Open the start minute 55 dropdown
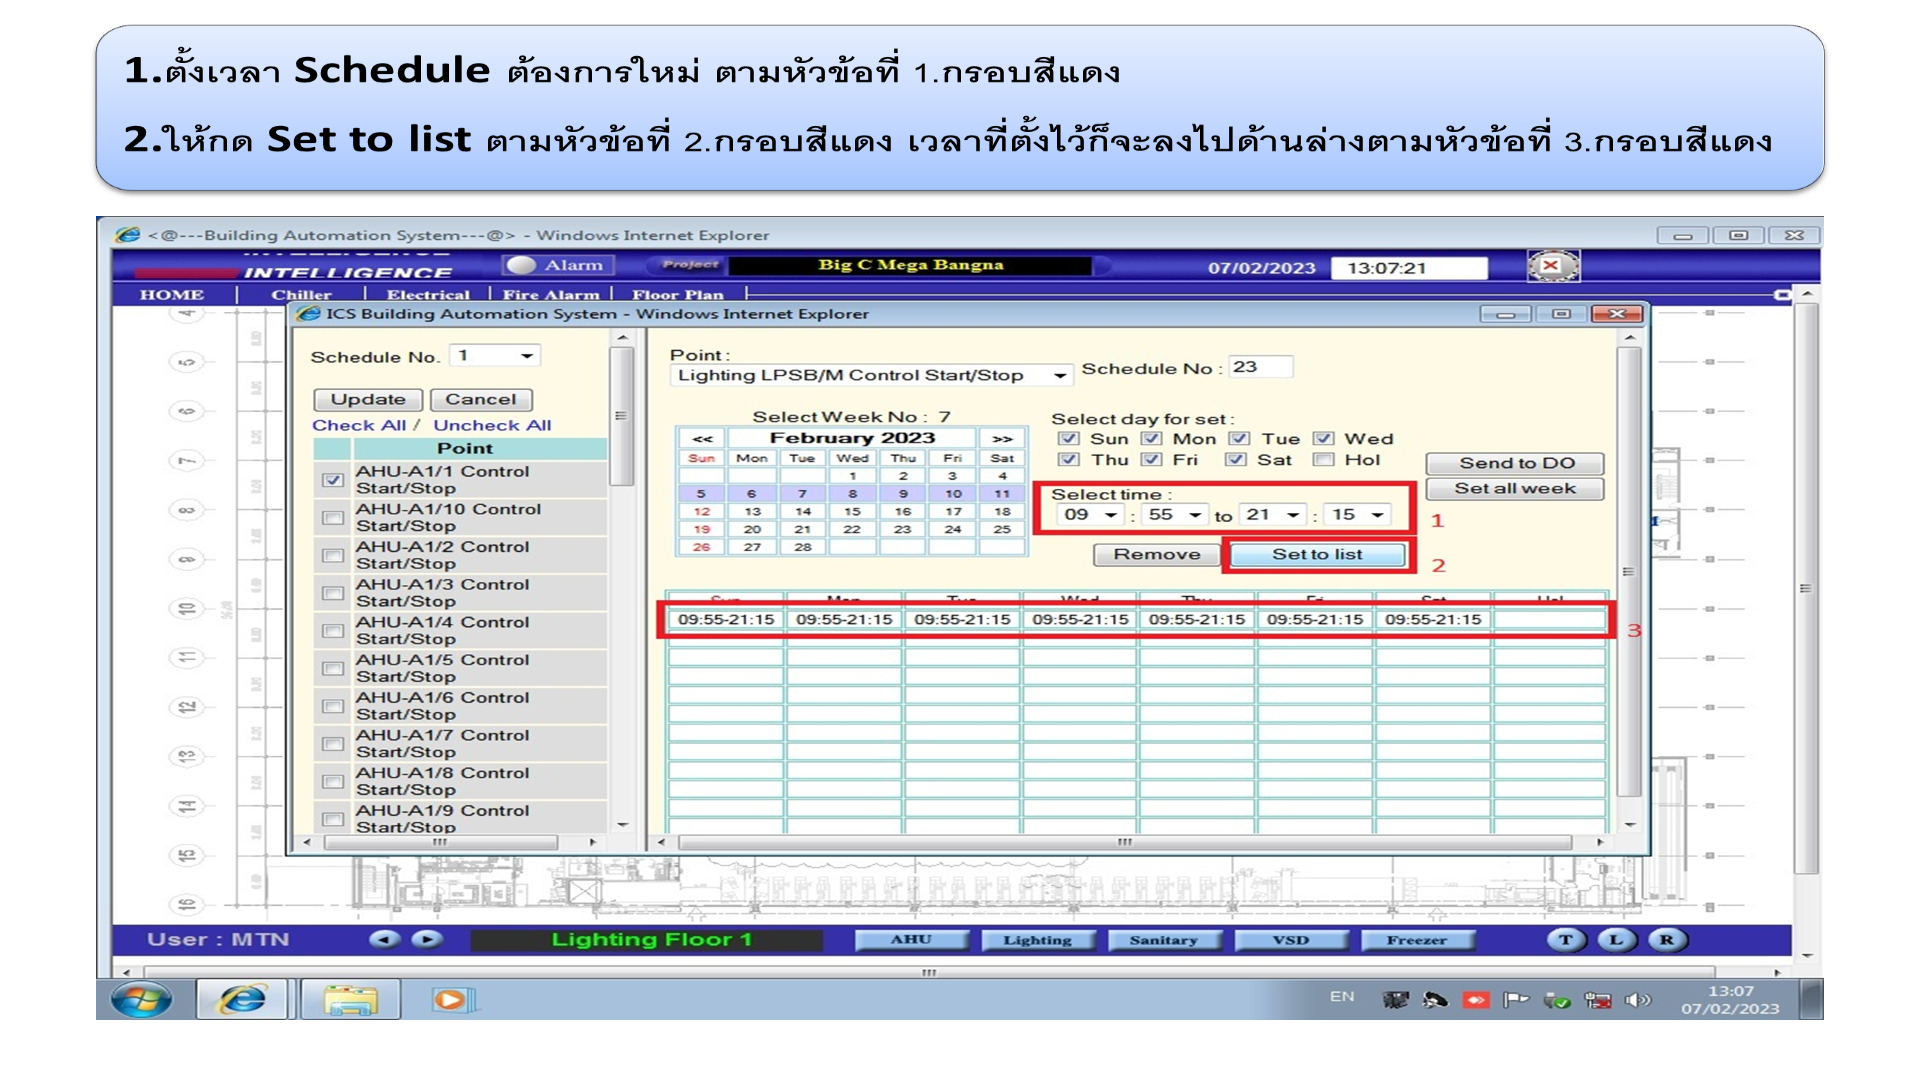The image size is (1920, 1080). pyautogui.click(x=1175, y=515)
